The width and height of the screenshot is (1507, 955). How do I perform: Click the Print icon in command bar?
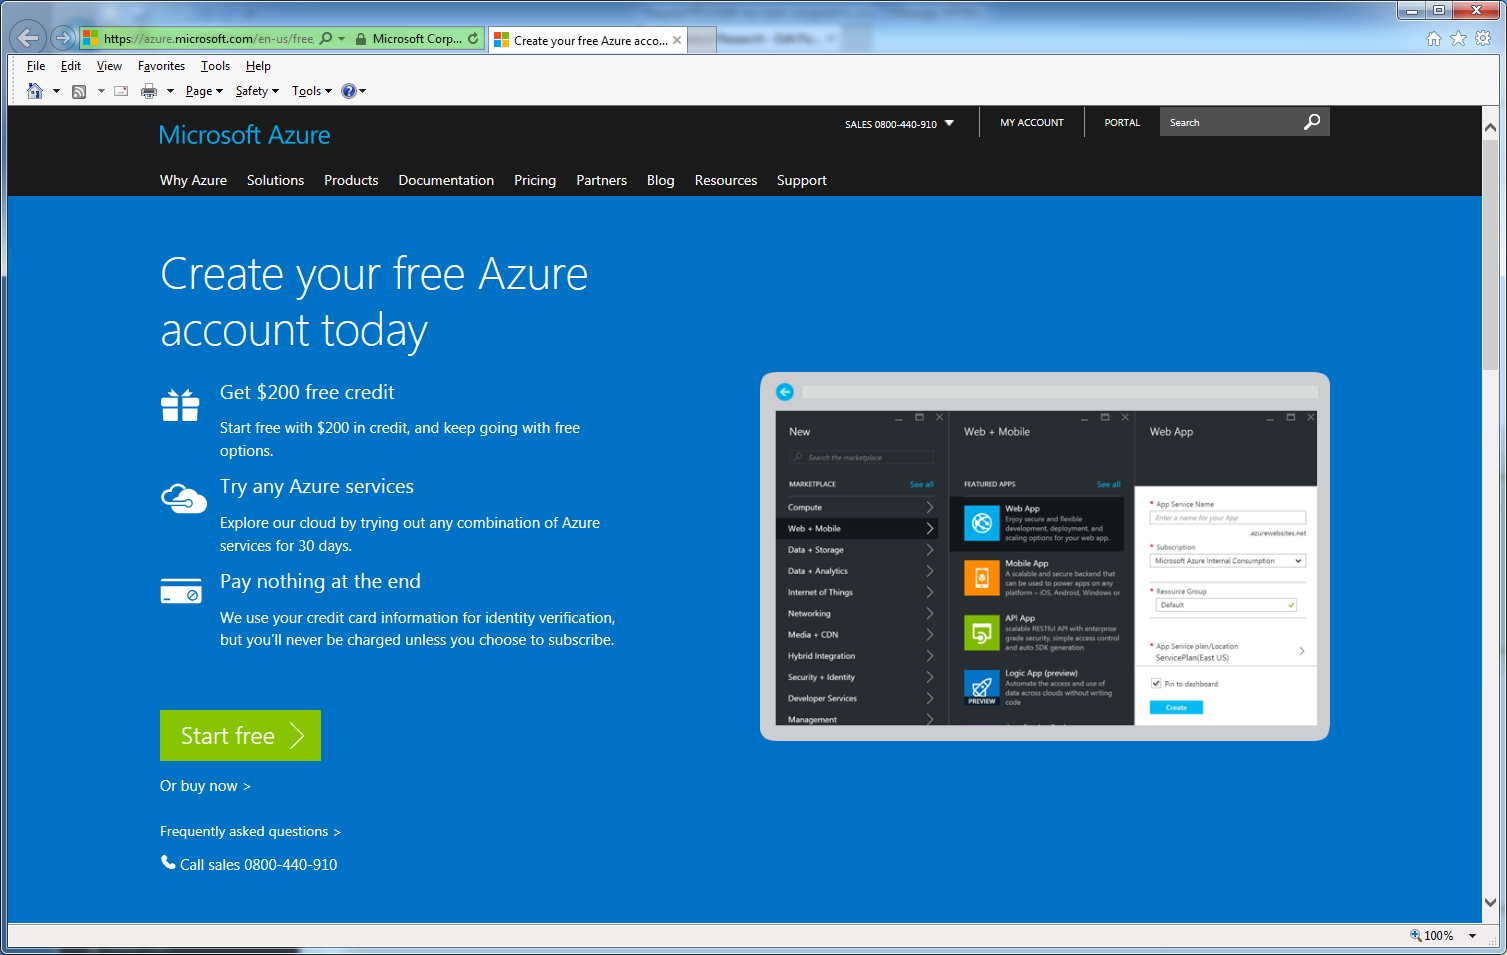point(149,91)
